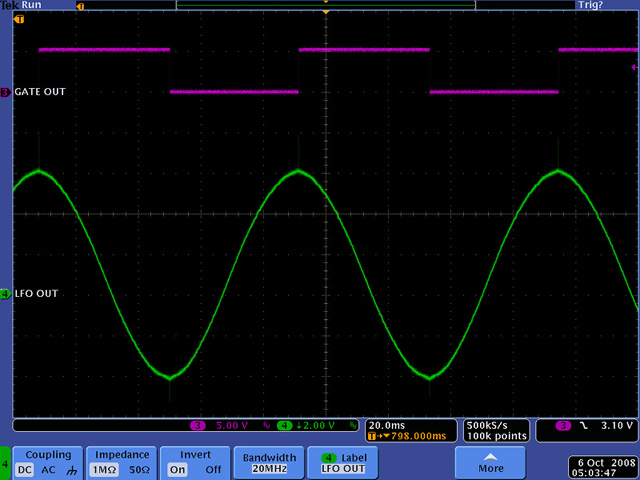The image size is (640, 480).
Task: Click the 05:03:47 time display
Action: [x=594, y=473]
